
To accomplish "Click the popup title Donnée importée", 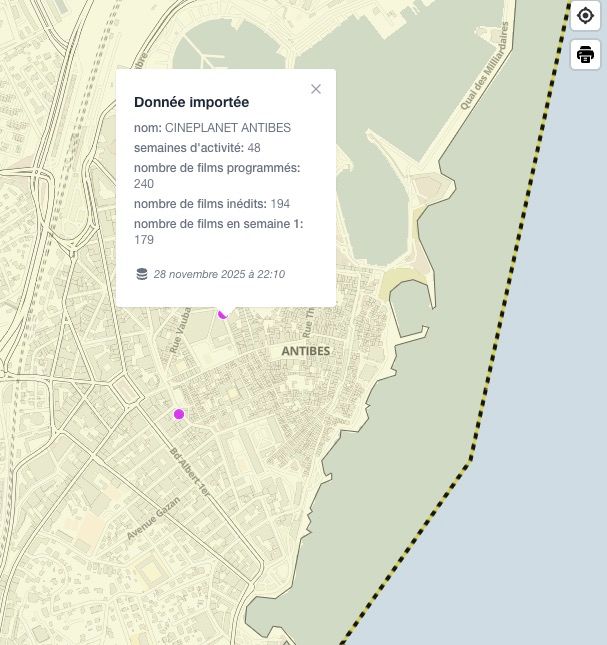I will click(191, 102).
